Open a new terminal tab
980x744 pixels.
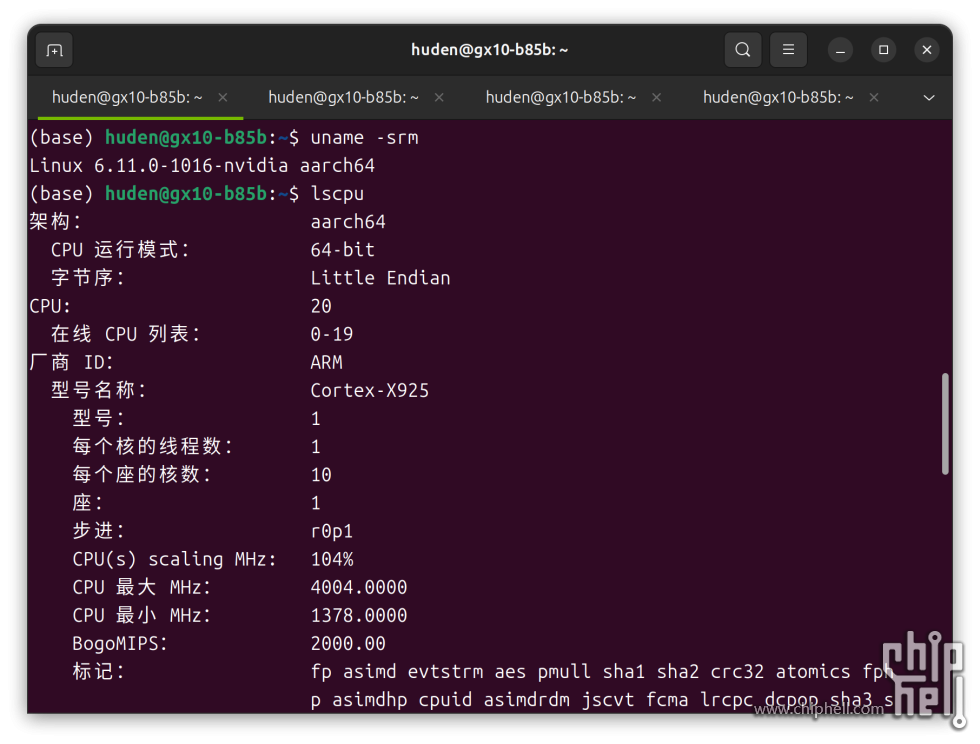click(54, 50)
